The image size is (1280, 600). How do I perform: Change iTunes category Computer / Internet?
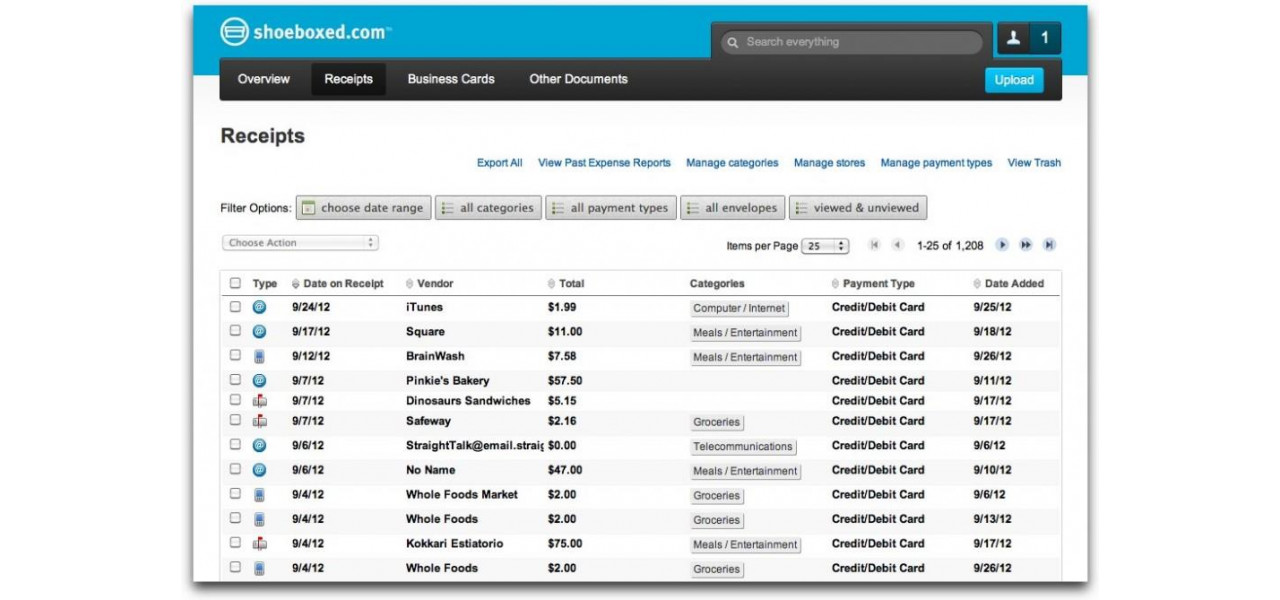coord(740,309)
